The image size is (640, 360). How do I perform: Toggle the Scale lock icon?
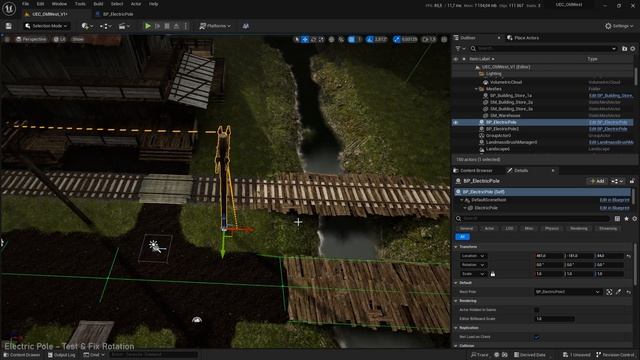[x=493, y=274]
